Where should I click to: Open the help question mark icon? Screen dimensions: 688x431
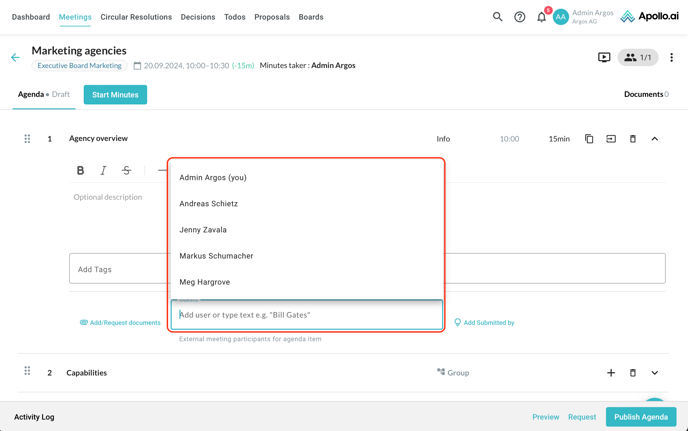tap(519, 17)
